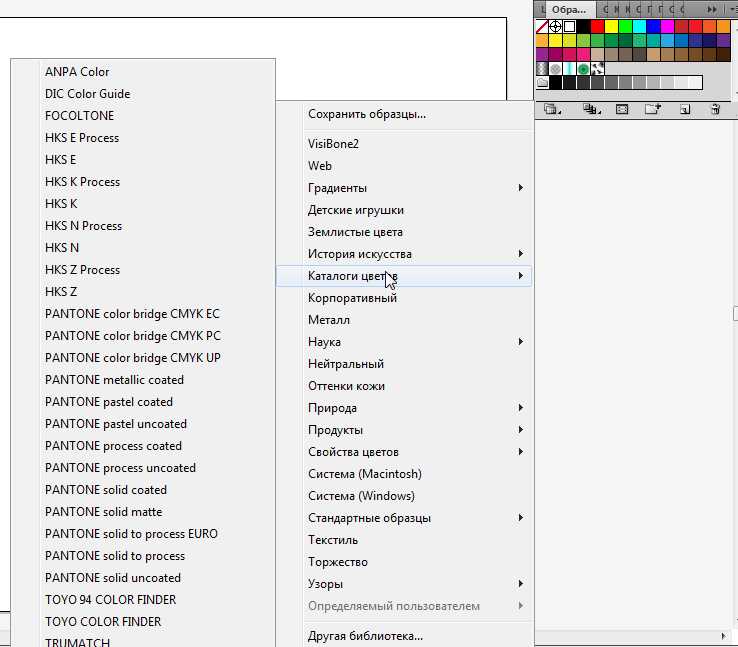Open ANPA Color catalog
The height and width of the screenshot is (647, 738).
click(x=143, y=72)
